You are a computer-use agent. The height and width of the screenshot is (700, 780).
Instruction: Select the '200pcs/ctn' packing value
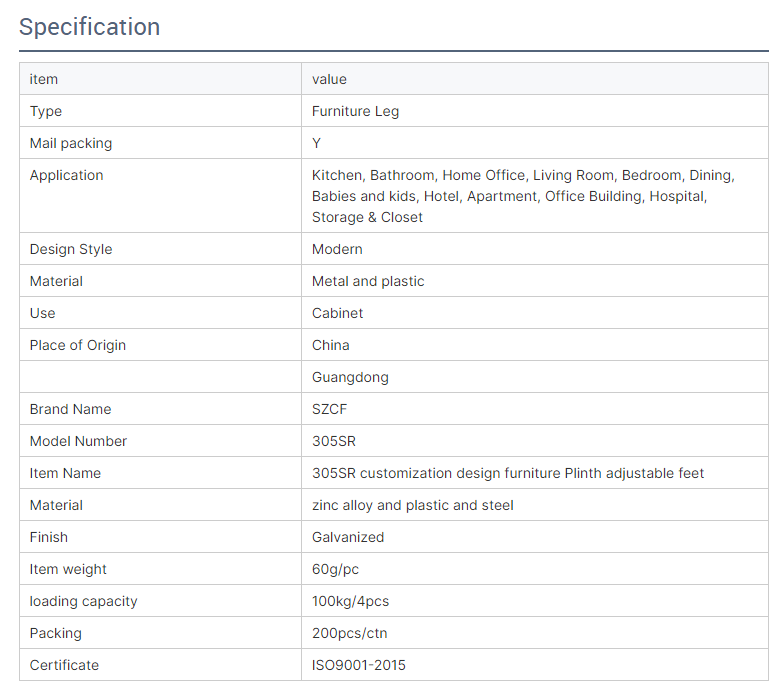pos(349,633)
